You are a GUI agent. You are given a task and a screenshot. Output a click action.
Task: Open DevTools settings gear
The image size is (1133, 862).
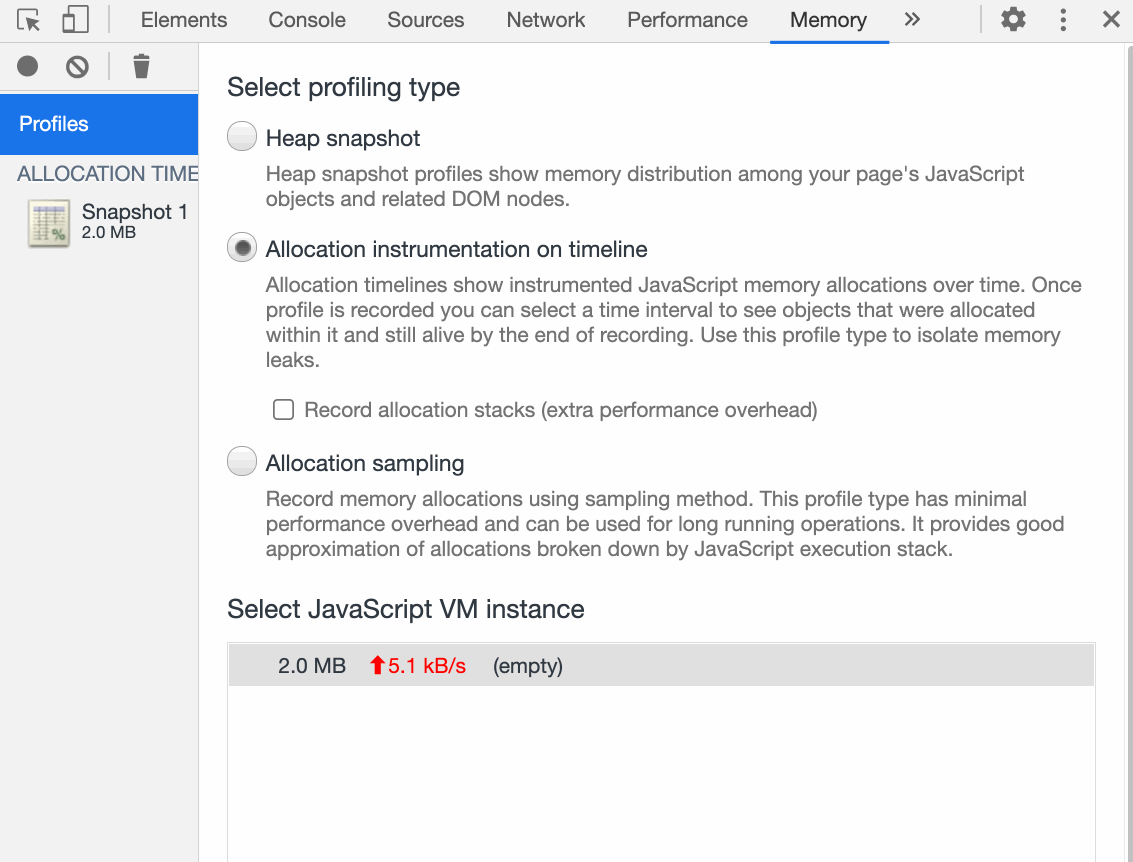click(1013, 20)
